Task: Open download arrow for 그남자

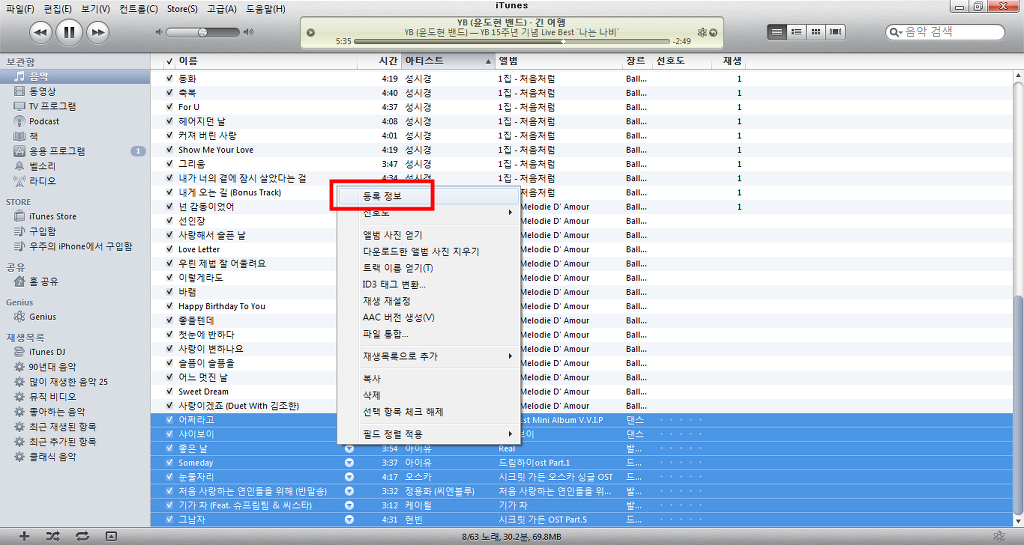Action: (x=349, y=520)
